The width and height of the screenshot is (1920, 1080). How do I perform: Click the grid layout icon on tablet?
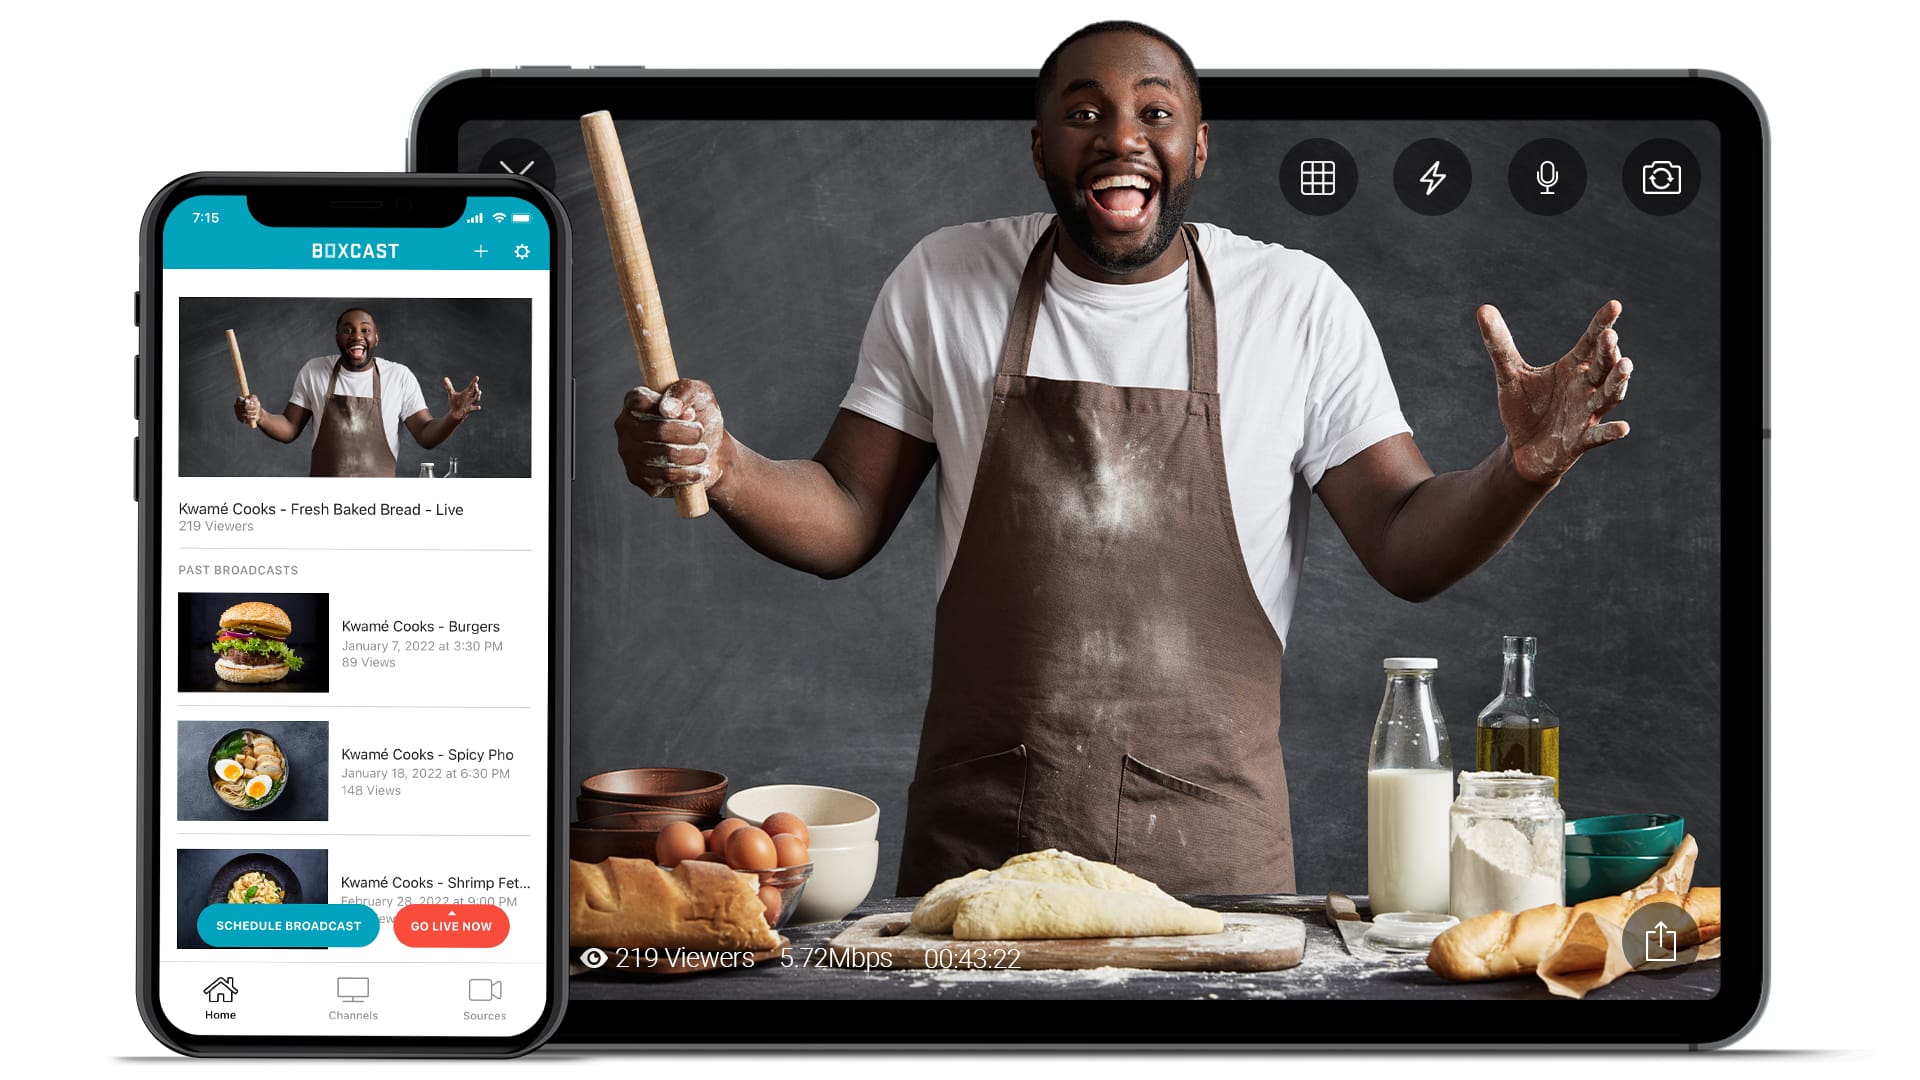pyautogui.click(x=1315, y=178)
